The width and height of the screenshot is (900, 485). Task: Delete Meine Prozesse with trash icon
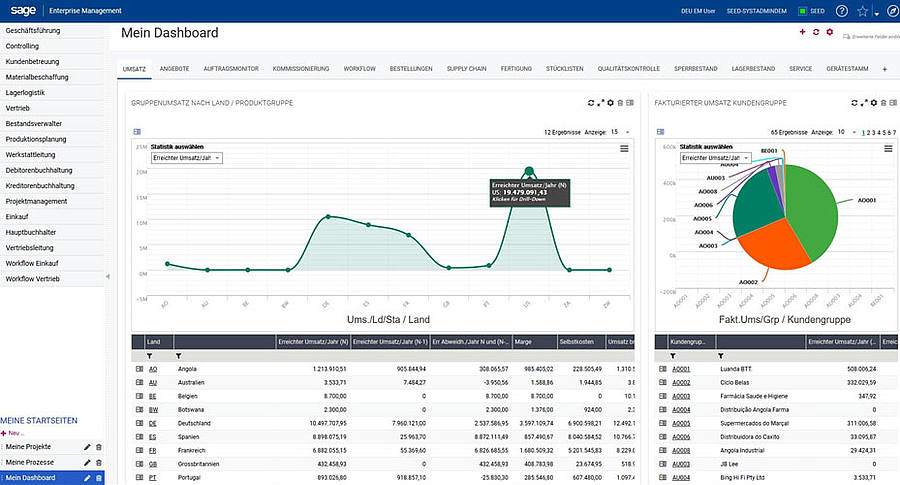pos(99,462)
